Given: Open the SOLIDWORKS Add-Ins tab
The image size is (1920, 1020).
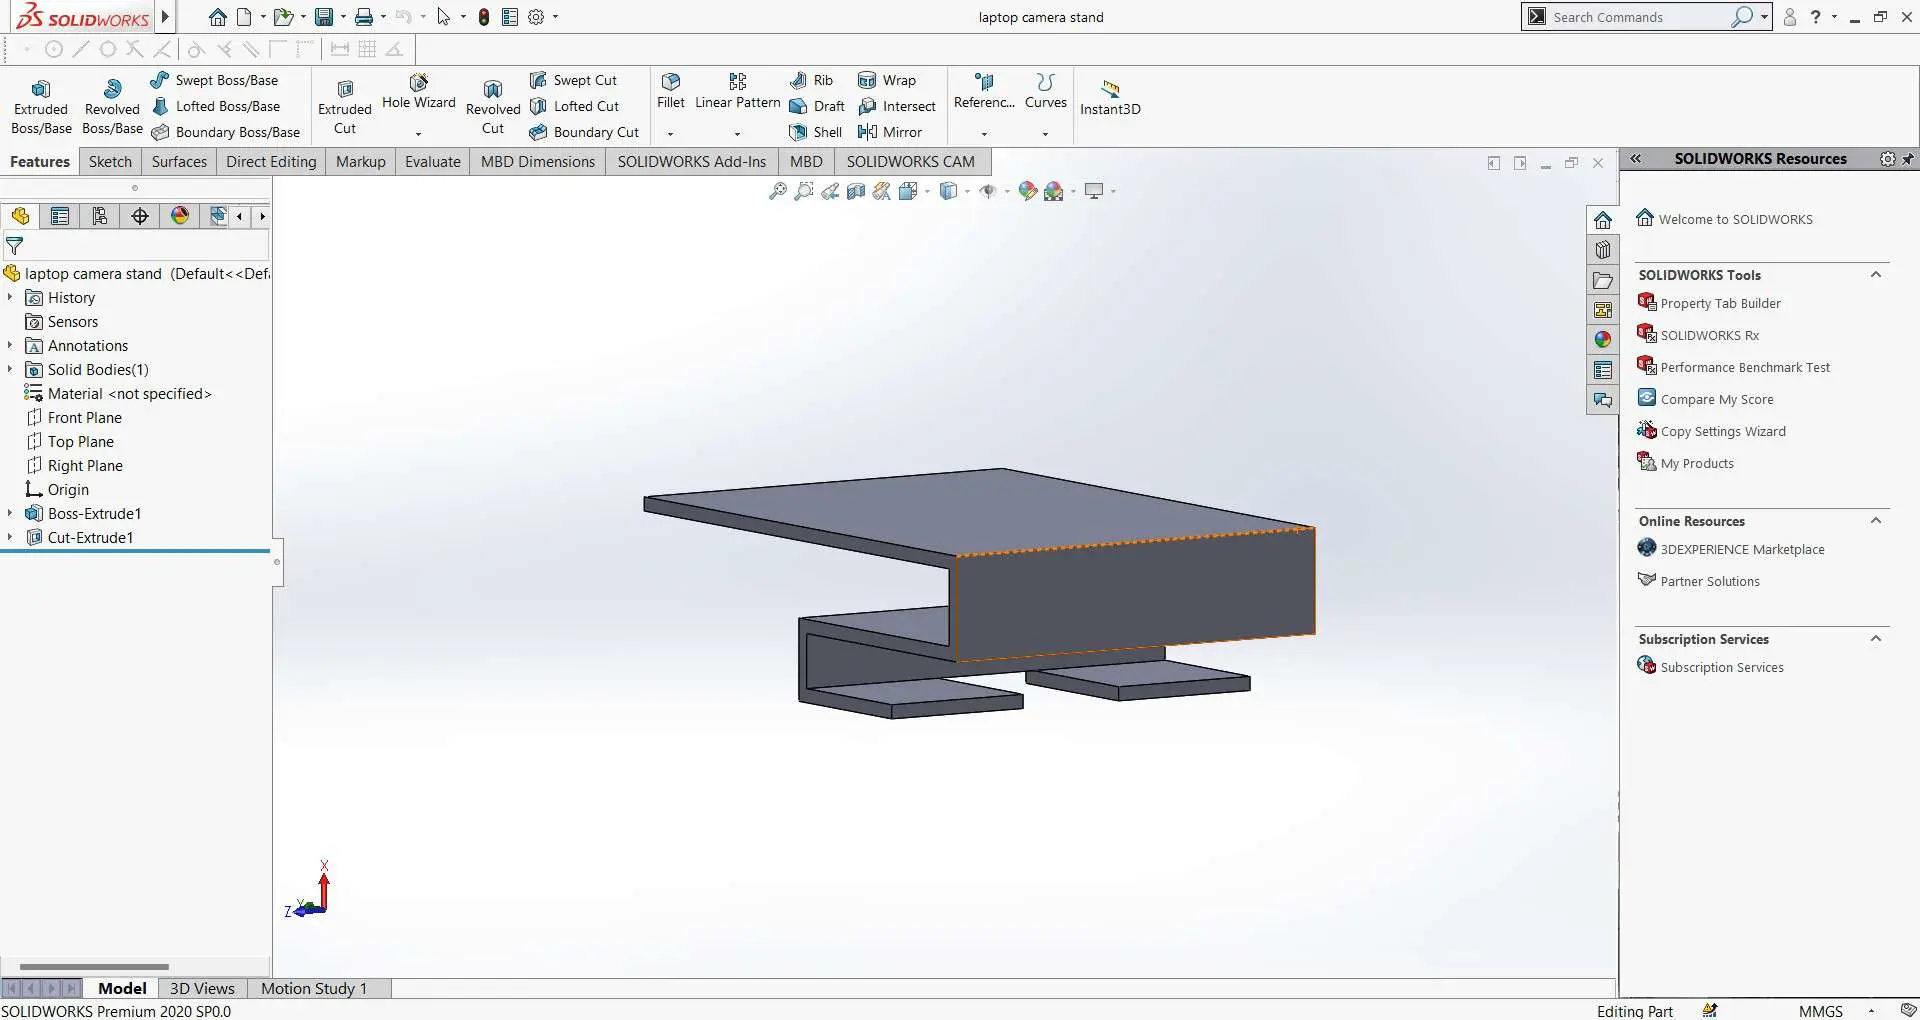Looking at the screenshot, I should 692,162.
